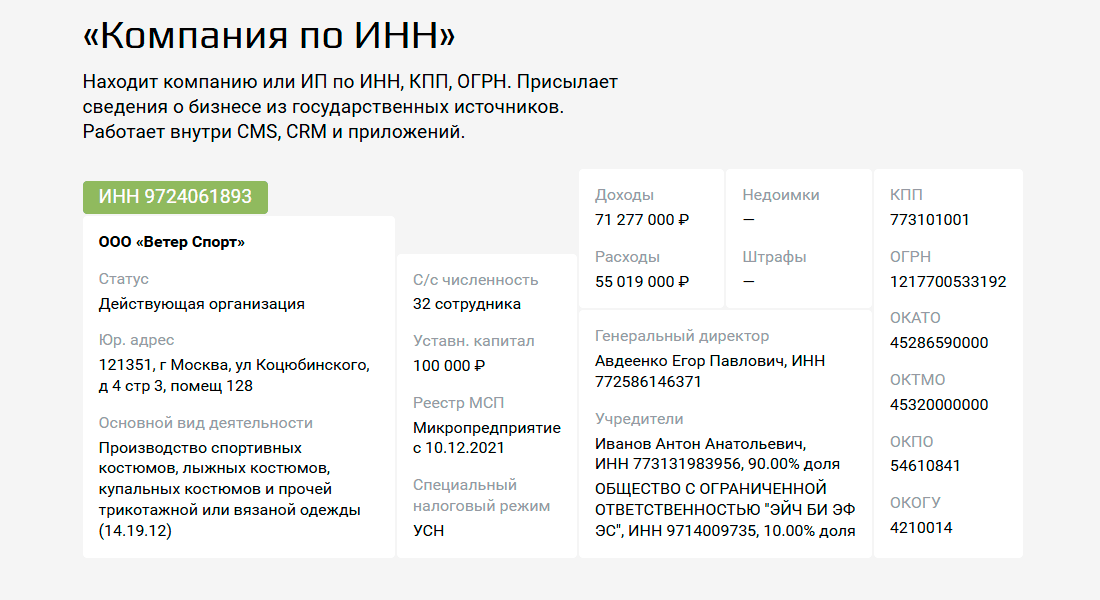Click the ОКАТО label
This screenshot has width=1100, height=600.
pos(915,318)
